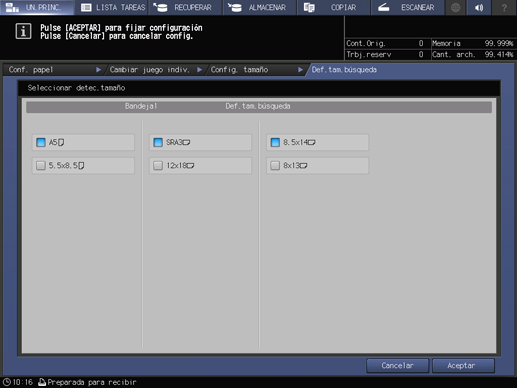Image resolution: width=517 pixels, height=388 pixels.
Task: Toggle the A5 size checkbox
Action: 41,142
